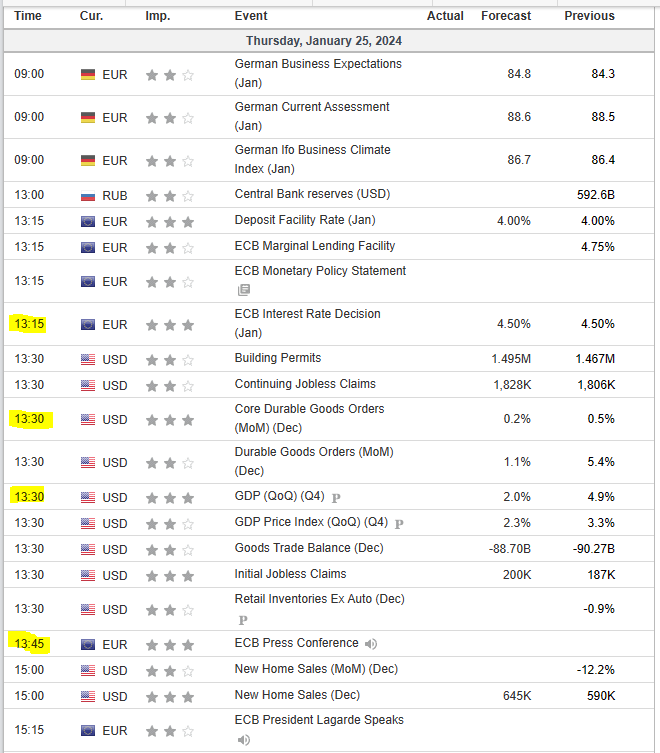Click the Russian flag in the RUB row
The width and height of the screenshot is (660, 753).
[x=88, y=195]
